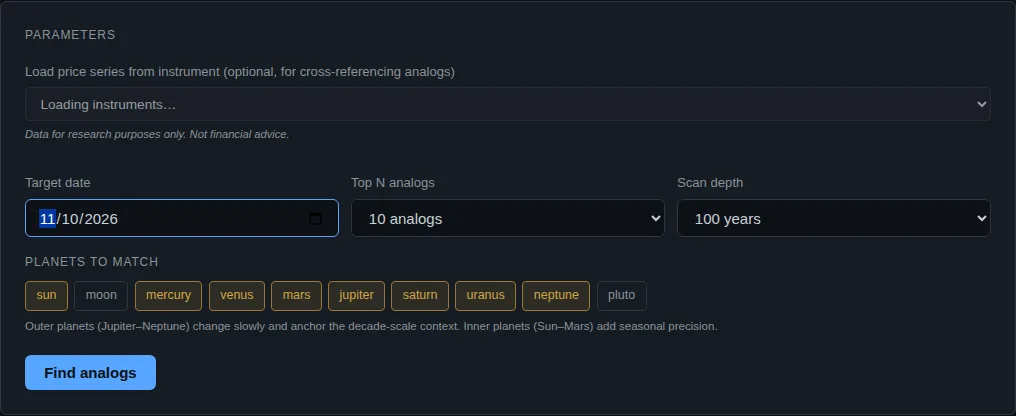Click the PARAMETERS heading
1016x416 pixels.
(70, 35)
